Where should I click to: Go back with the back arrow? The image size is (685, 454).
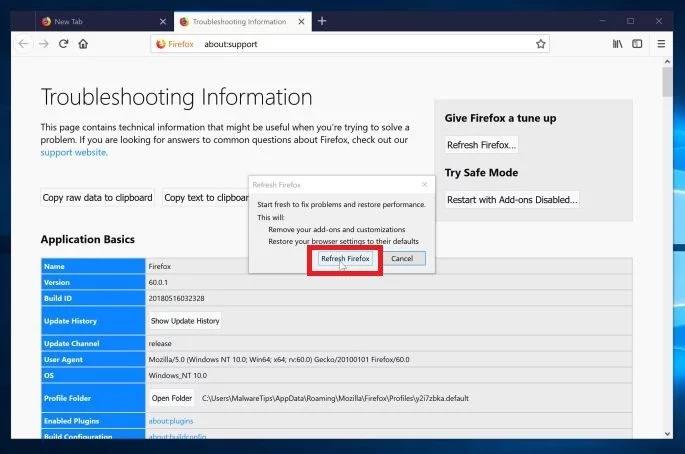[x=24, y=44]
